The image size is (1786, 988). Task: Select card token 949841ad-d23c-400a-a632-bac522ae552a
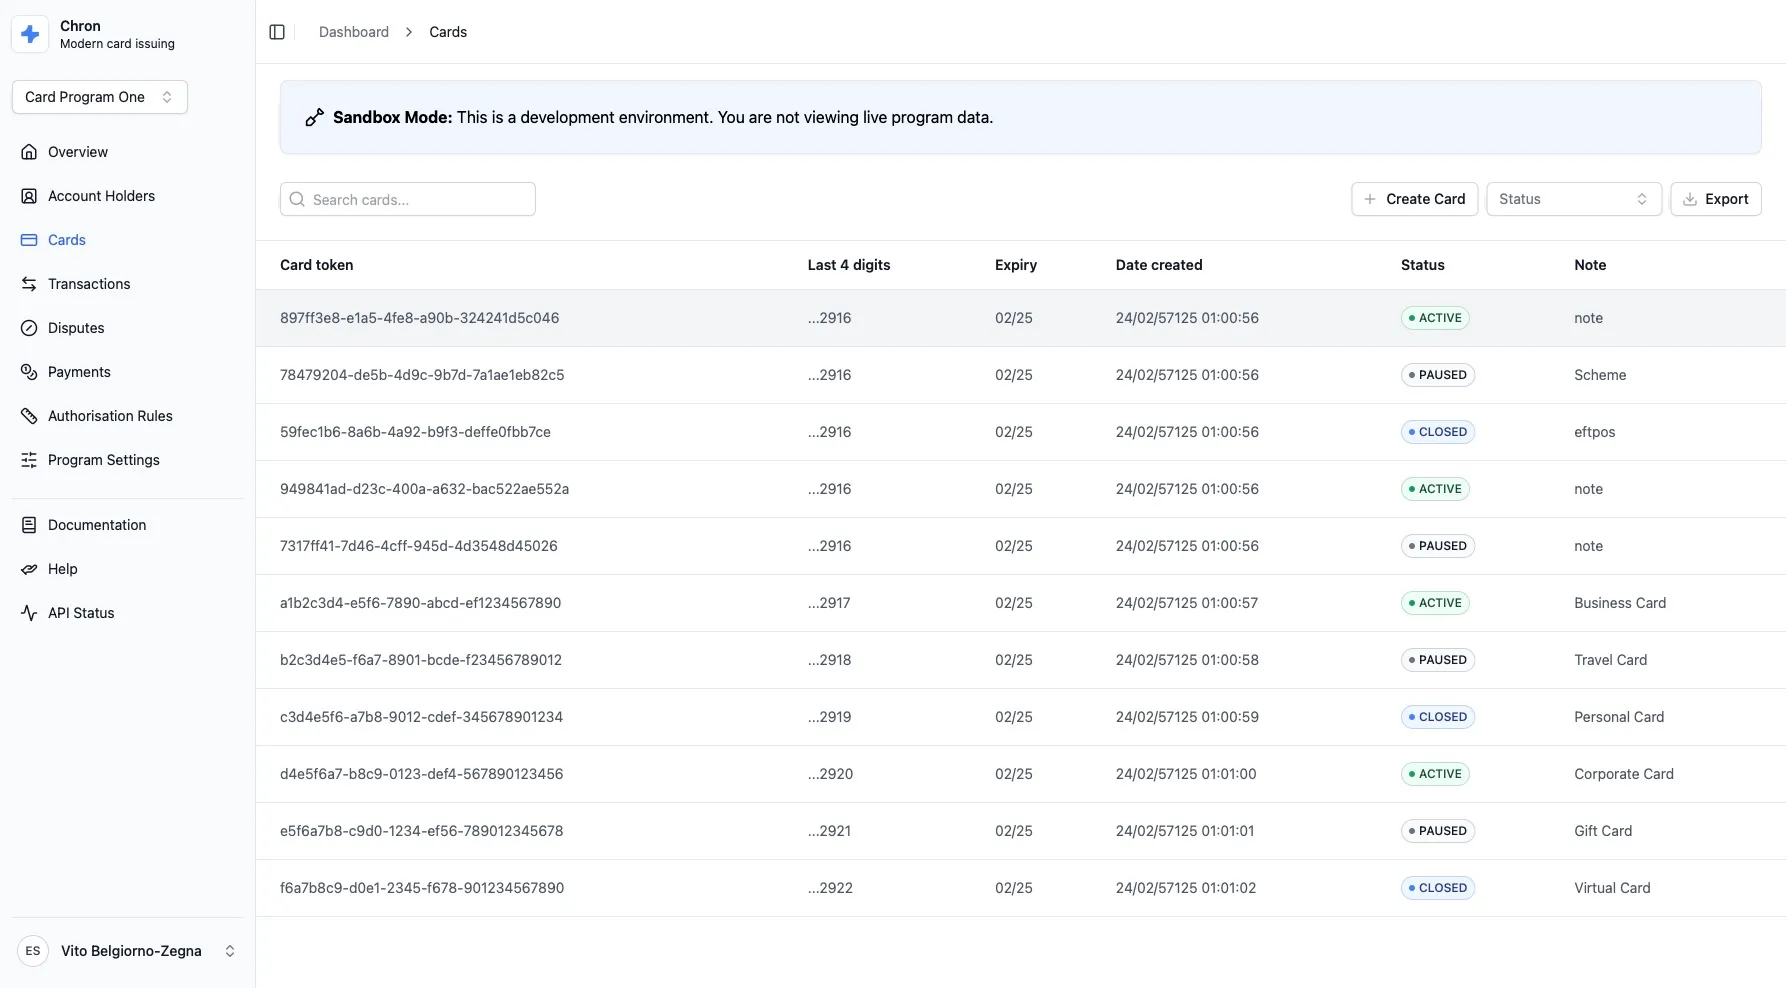(x=424, y=489)
